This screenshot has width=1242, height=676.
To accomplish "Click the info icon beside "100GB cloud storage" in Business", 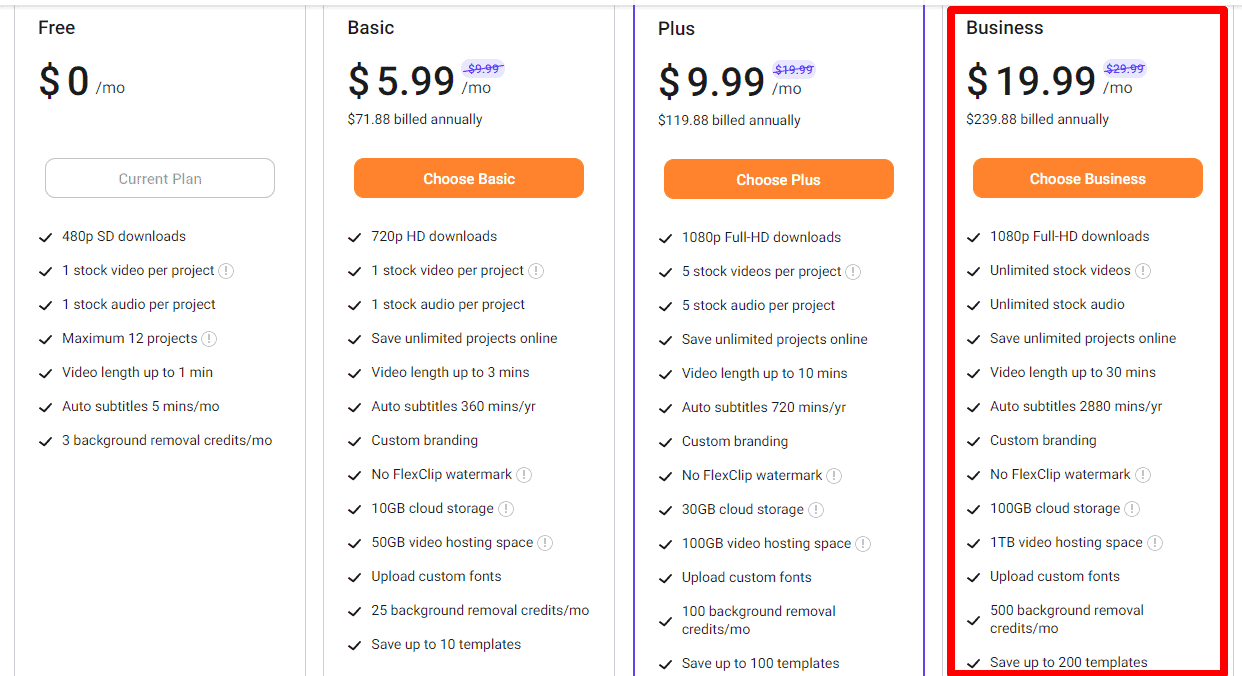I will tap(1131, 508).
